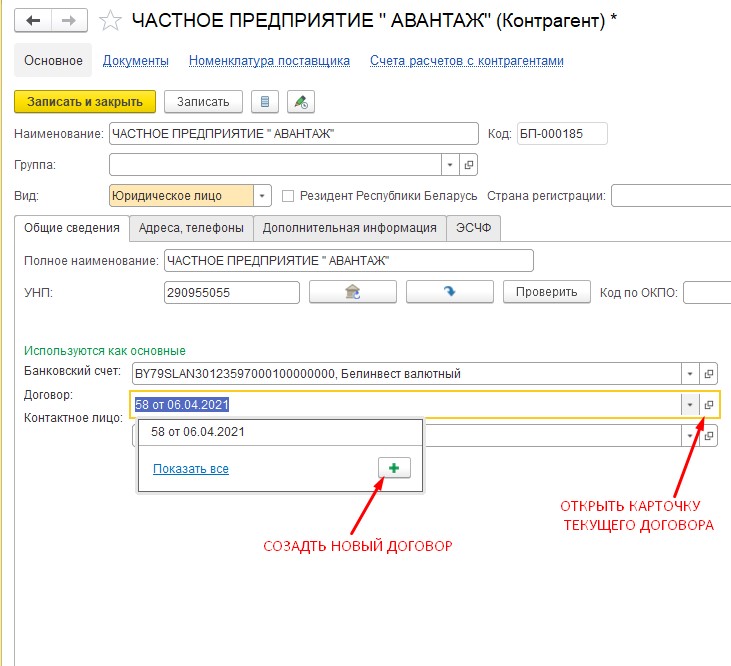Click into the Наименование field
This screenshot has height=666, width=731.
tap(294, 134)
